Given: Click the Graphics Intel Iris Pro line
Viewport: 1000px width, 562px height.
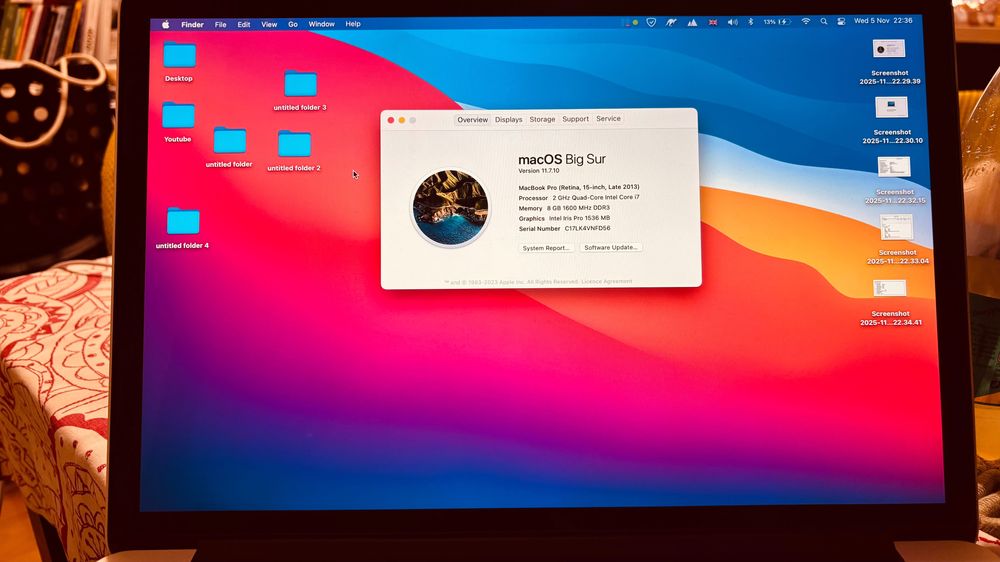Looking at the screenshot, I should coord(564,218).
